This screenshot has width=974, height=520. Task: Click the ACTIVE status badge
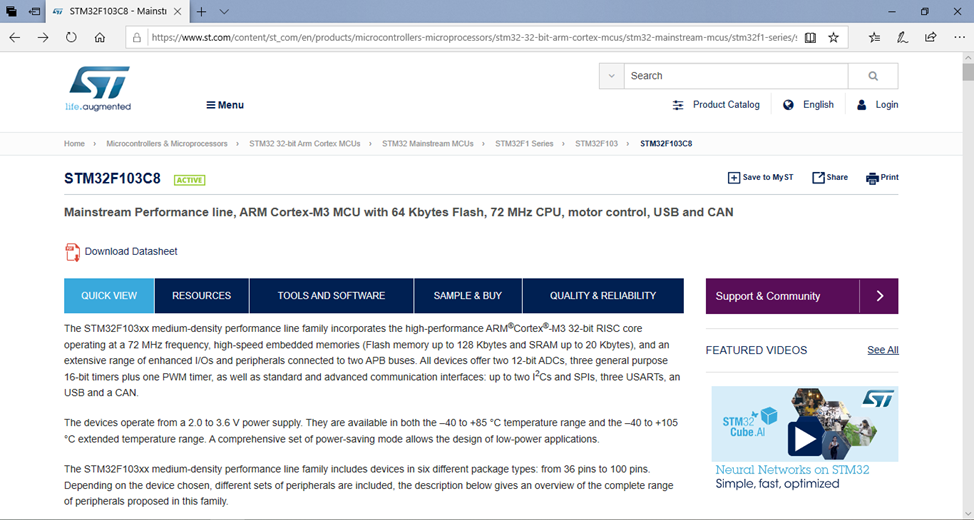point(189,180)
